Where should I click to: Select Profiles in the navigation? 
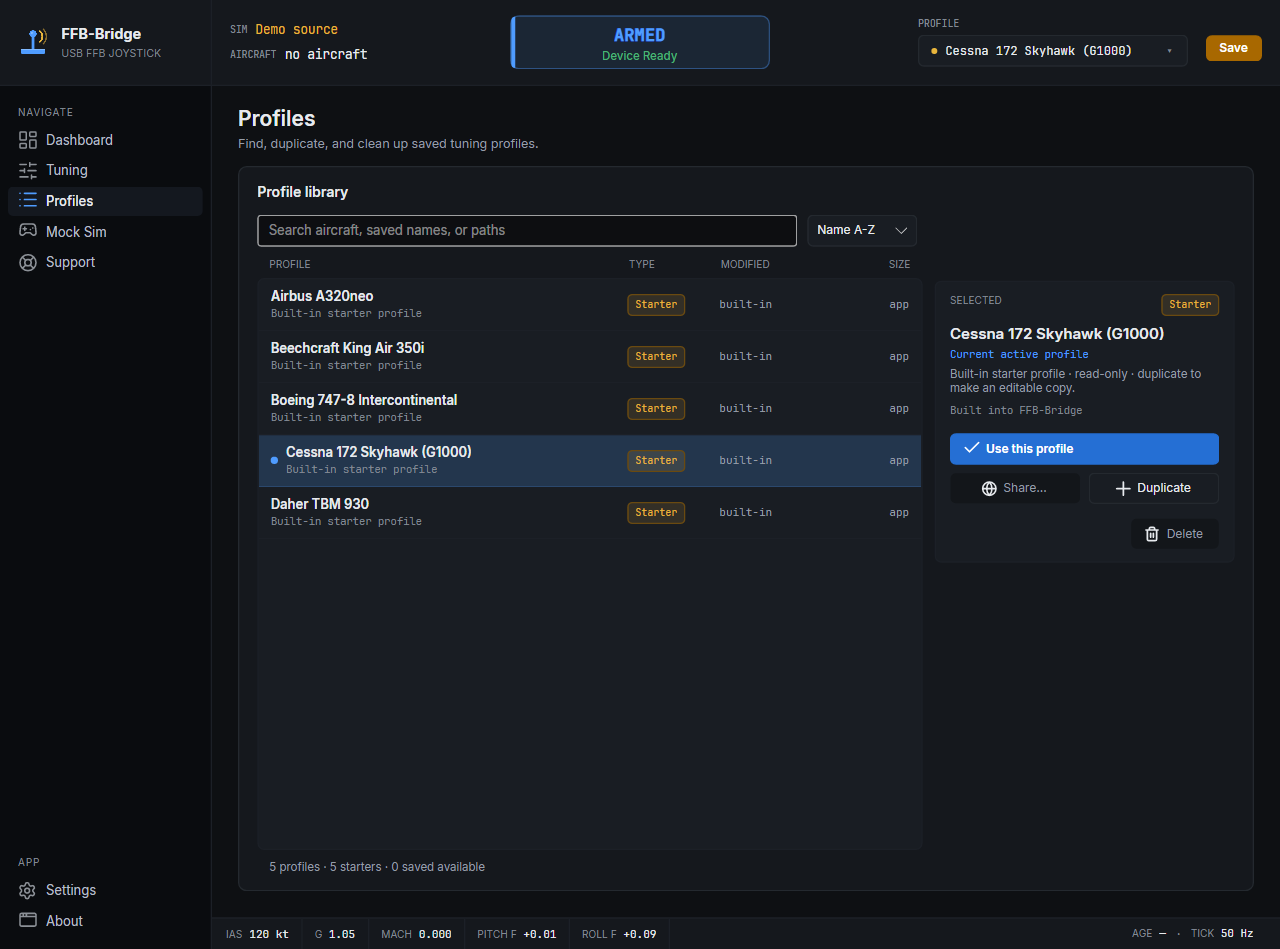pyautogui.click(x=105, y=201)
